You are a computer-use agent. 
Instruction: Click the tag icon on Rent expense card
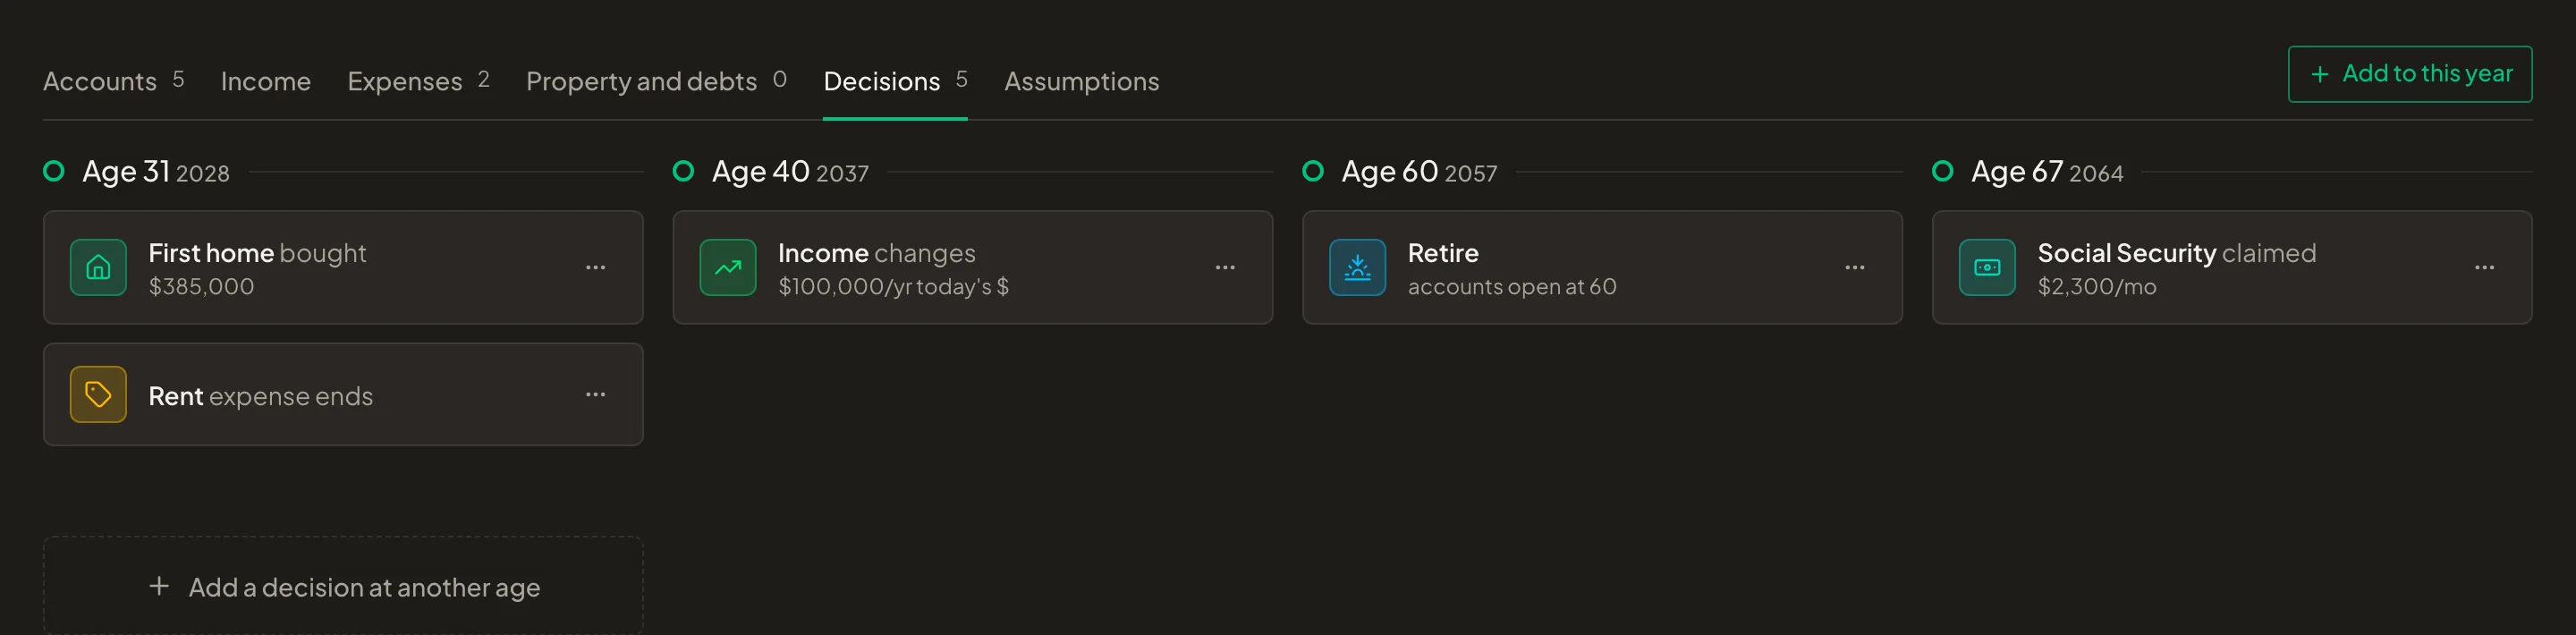pos(98,395)
